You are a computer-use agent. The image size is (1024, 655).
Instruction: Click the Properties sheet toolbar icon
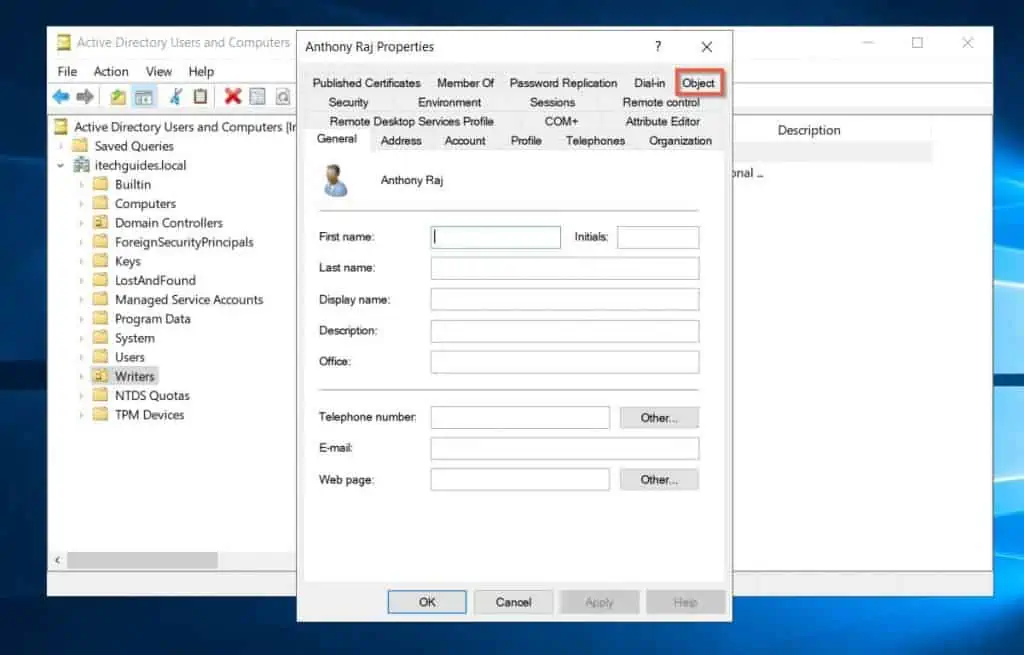(258, 97)
